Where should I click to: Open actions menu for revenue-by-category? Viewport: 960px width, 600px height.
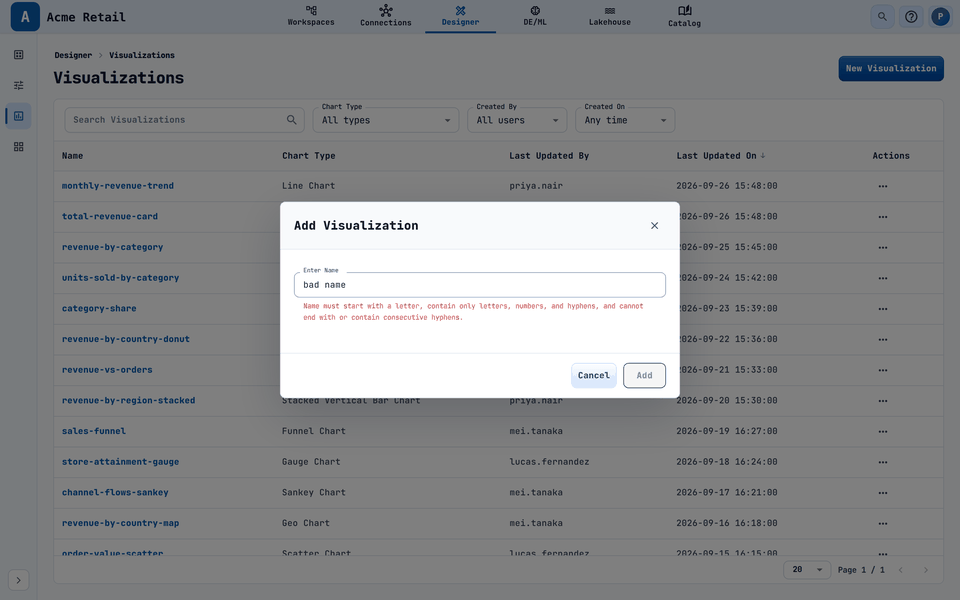883,247
